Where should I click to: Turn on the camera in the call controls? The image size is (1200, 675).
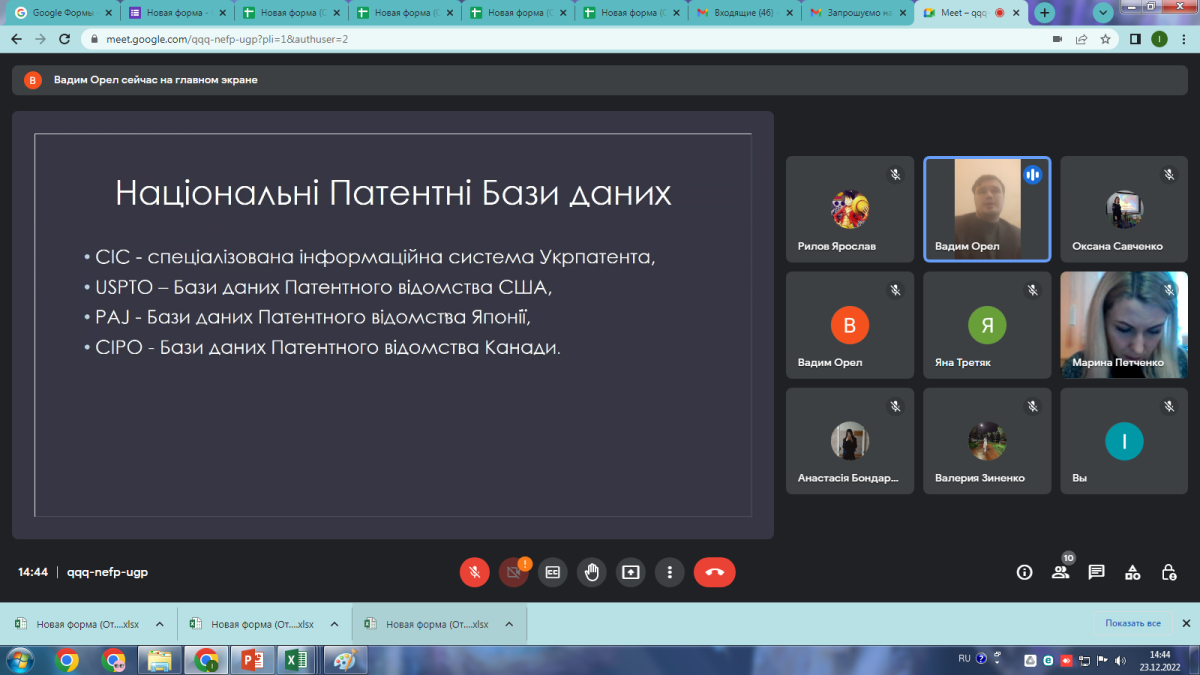click(513, 572)
